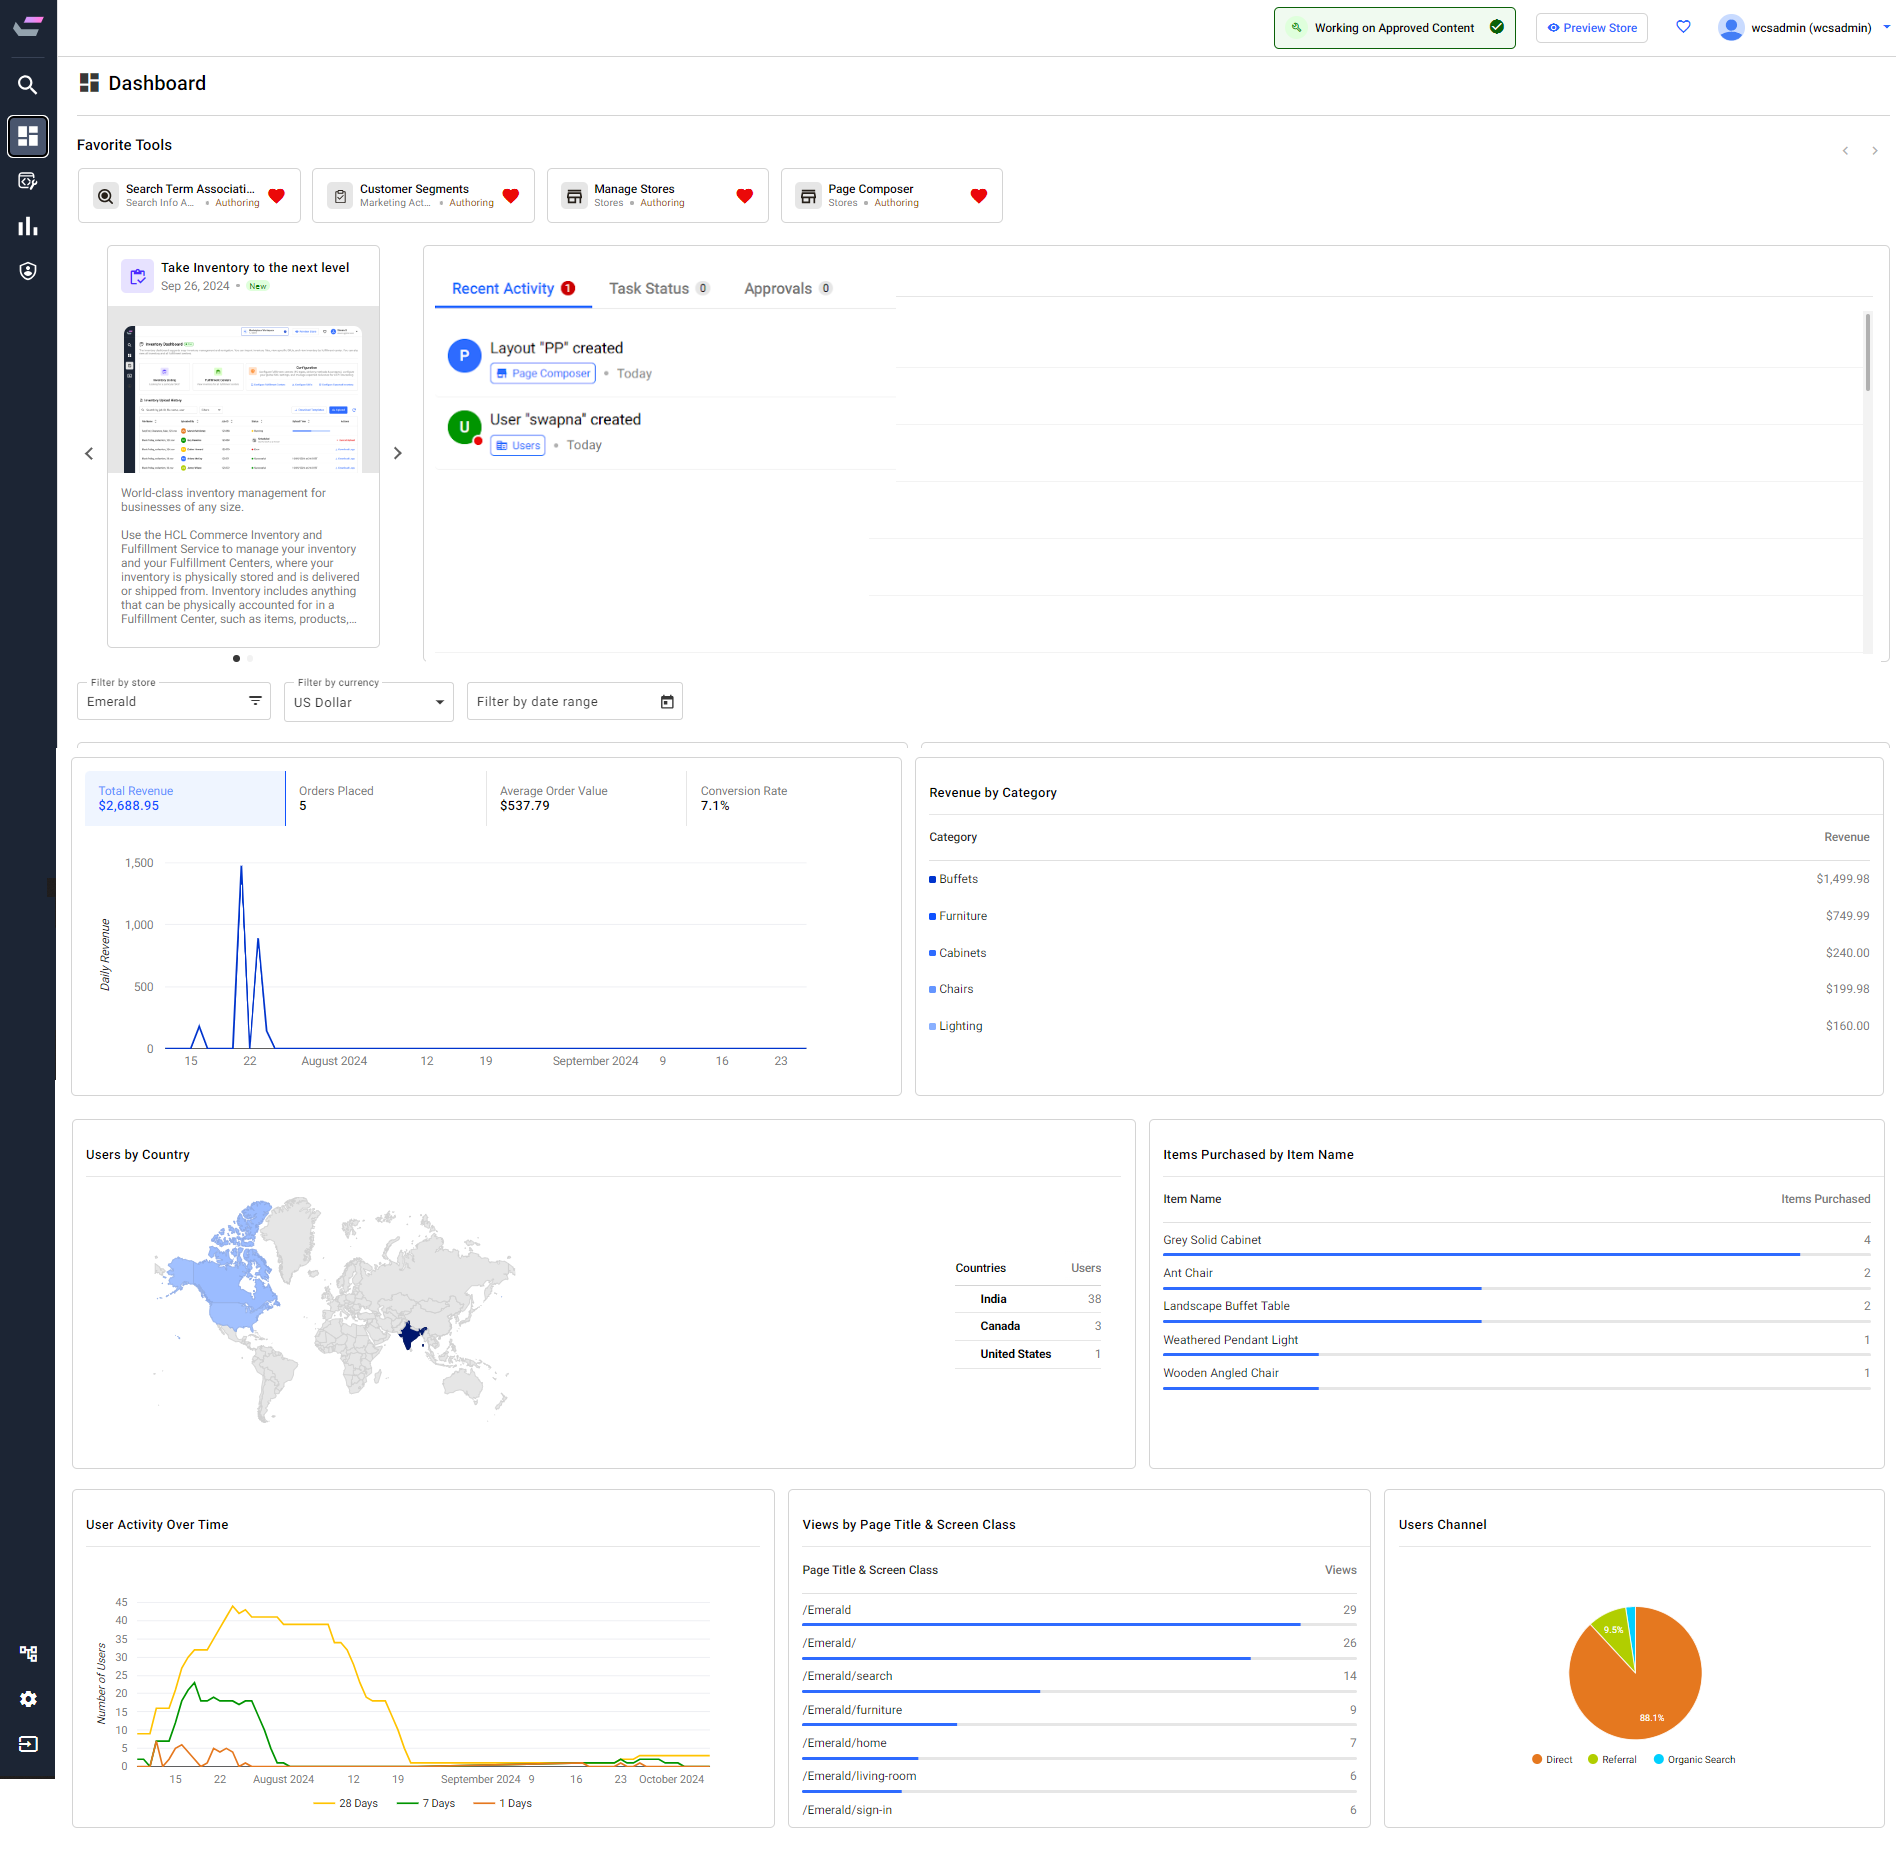Toggle favorite heart on Customer Segments
The height and width of the screenshot is (1876, 1896).
pos(510,196)
